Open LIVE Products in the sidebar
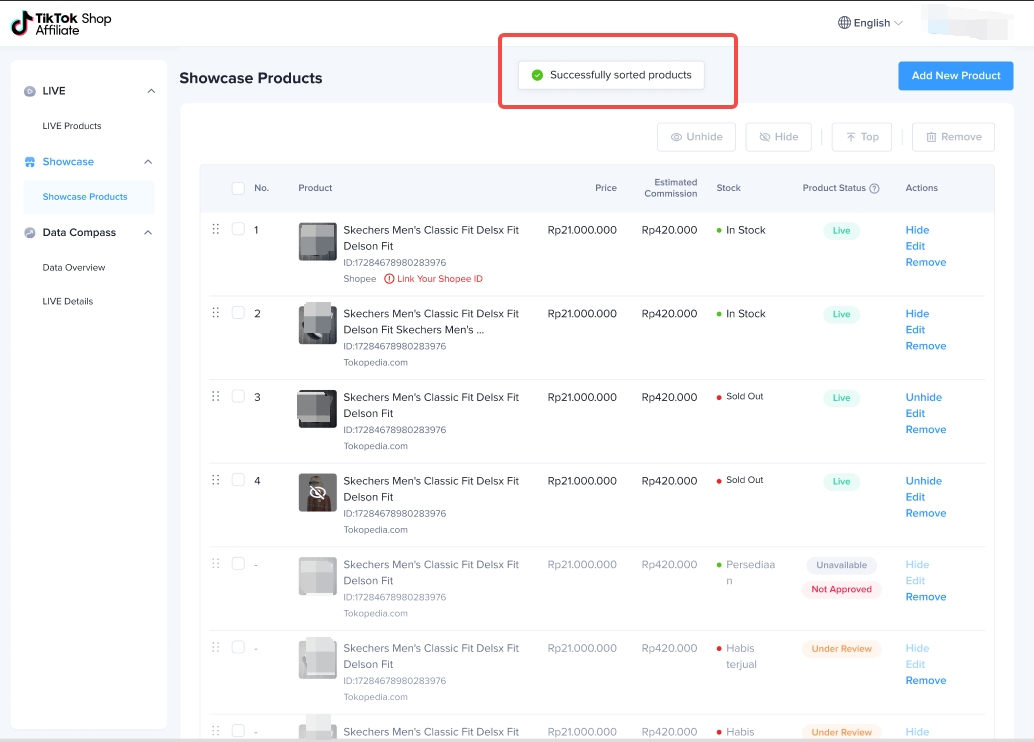This screenshot has width=1034, height=742. coord(72,126)
